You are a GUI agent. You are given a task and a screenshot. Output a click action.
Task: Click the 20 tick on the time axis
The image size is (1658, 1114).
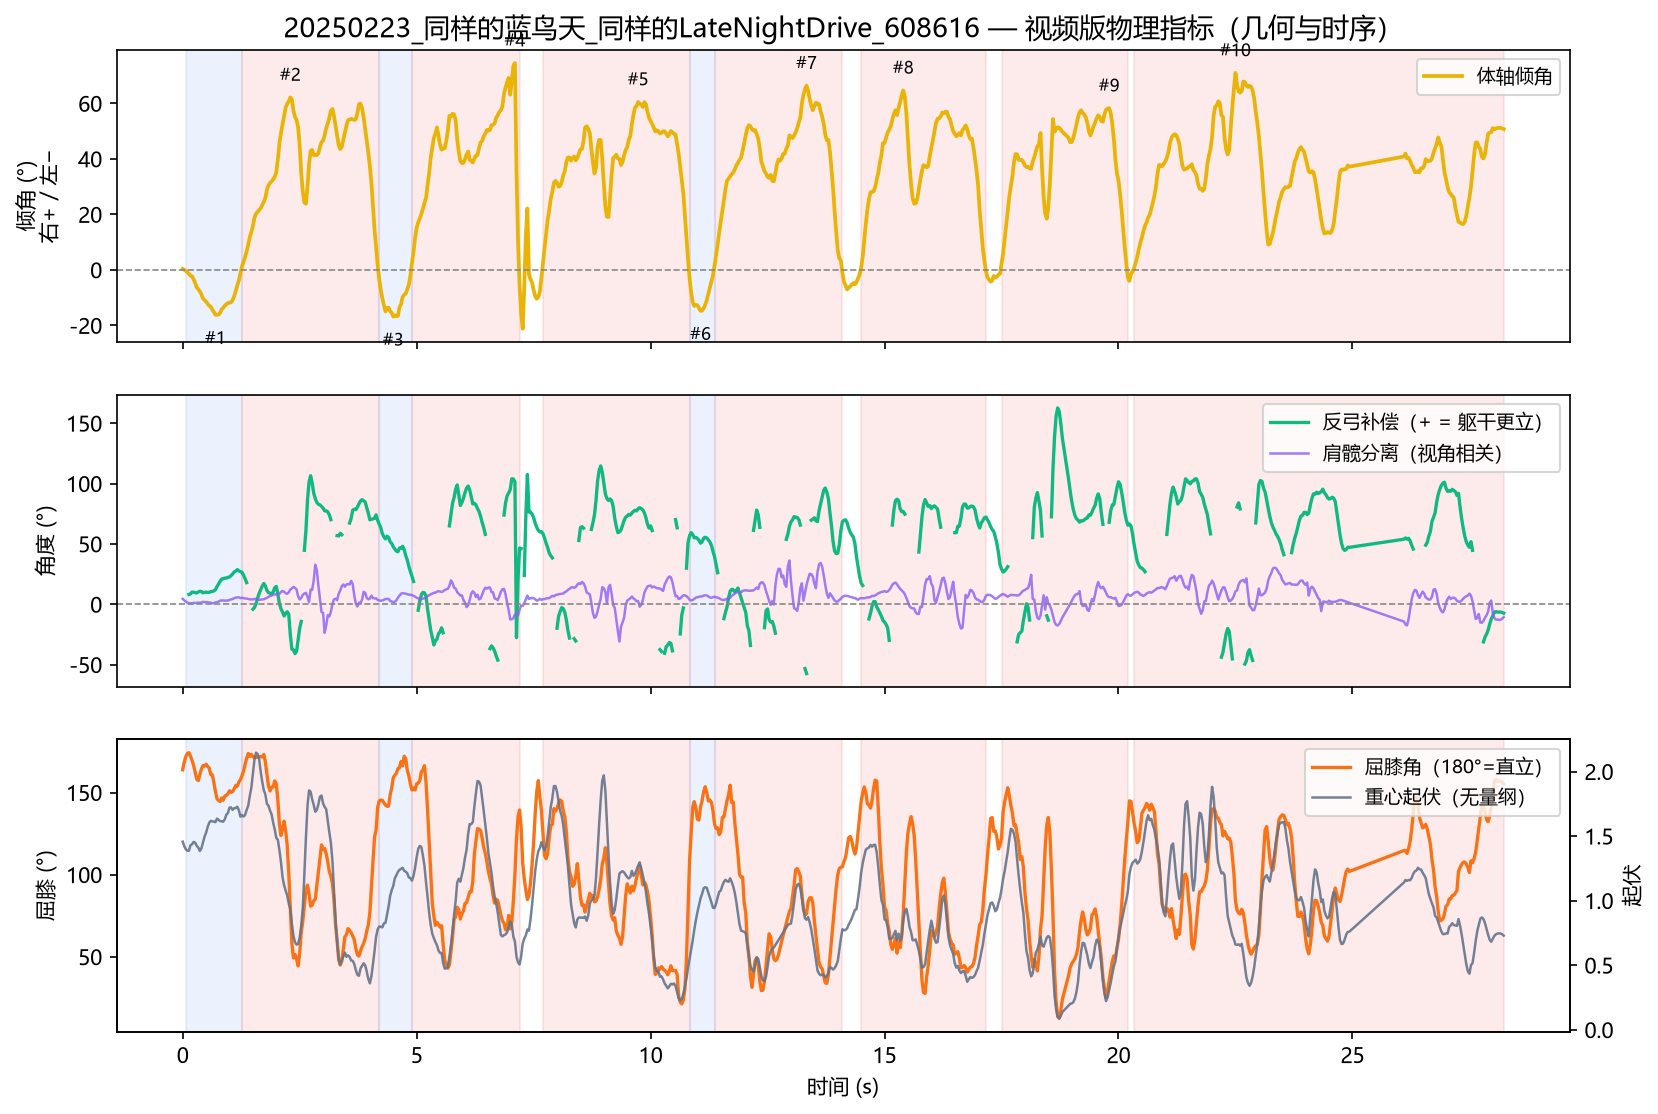[x=1118, y=1056]
